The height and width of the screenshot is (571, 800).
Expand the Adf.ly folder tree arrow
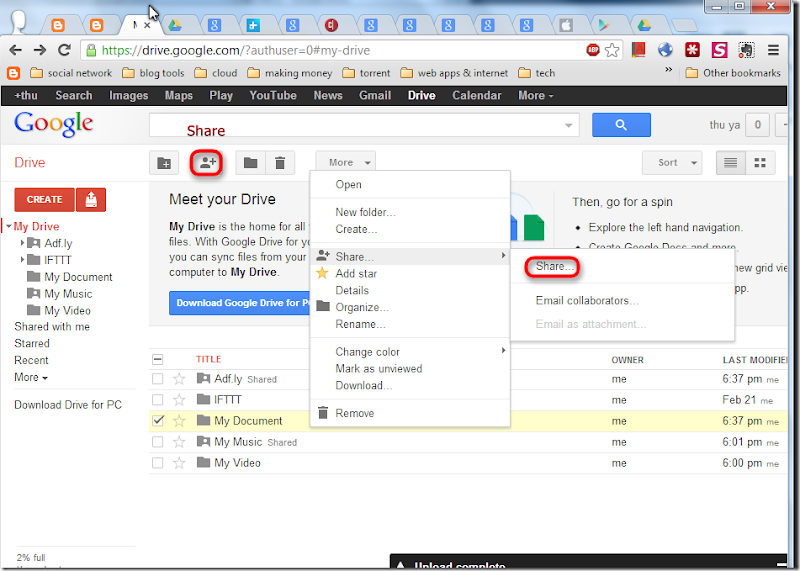coord(22,243)
